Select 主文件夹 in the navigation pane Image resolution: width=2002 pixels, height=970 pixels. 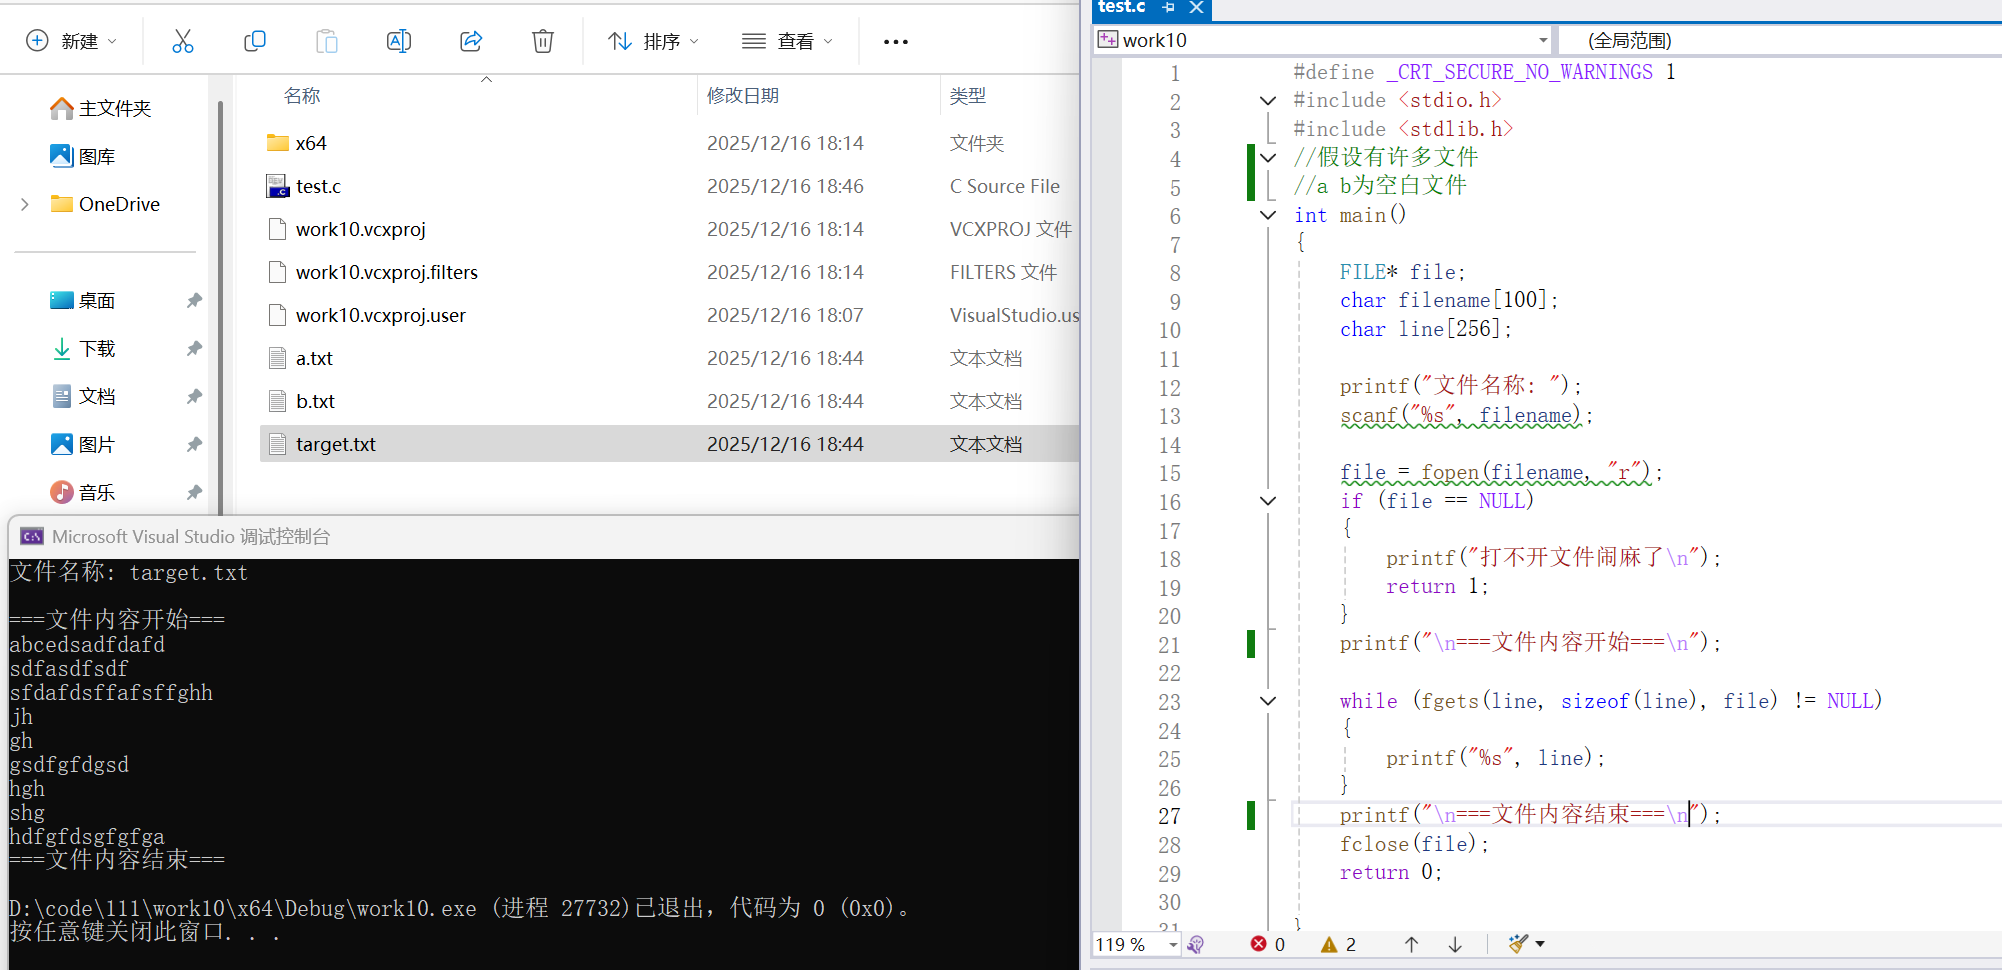click(101, 108)
